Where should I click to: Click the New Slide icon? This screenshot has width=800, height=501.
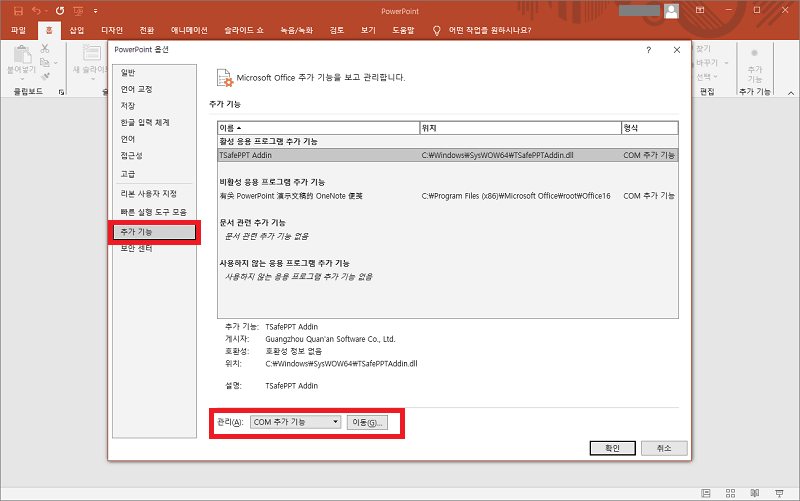click(92, 54)
